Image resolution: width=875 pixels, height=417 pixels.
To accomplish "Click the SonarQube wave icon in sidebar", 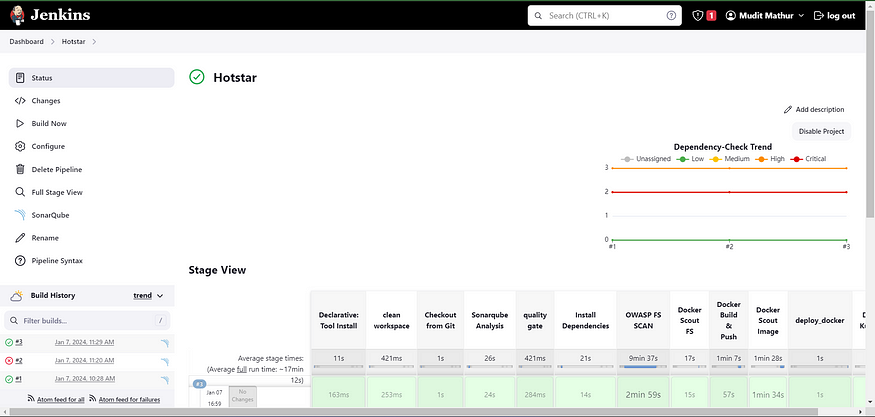I will click(20, 215).
